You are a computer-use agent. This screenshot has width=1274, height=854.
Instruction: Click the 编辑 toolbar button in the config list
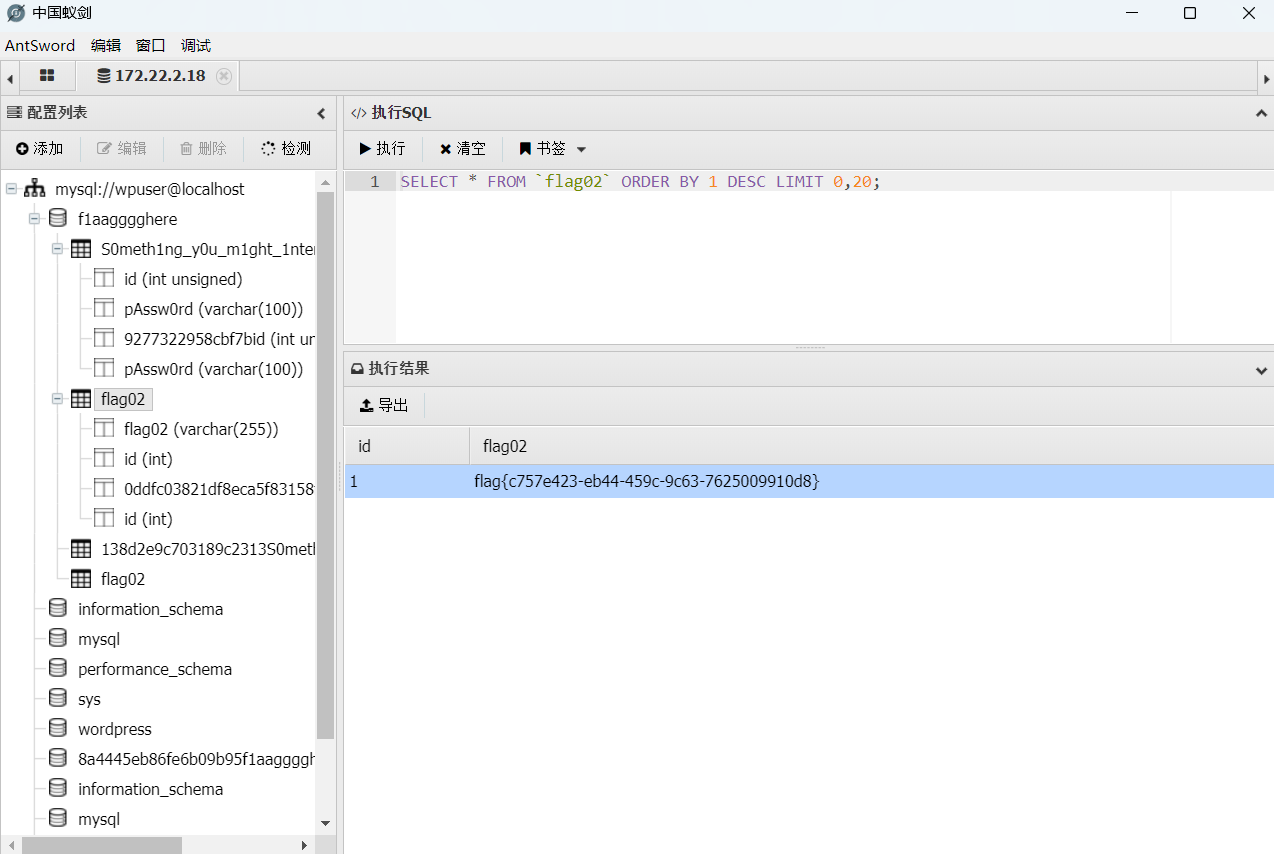(x=122, y=148)
